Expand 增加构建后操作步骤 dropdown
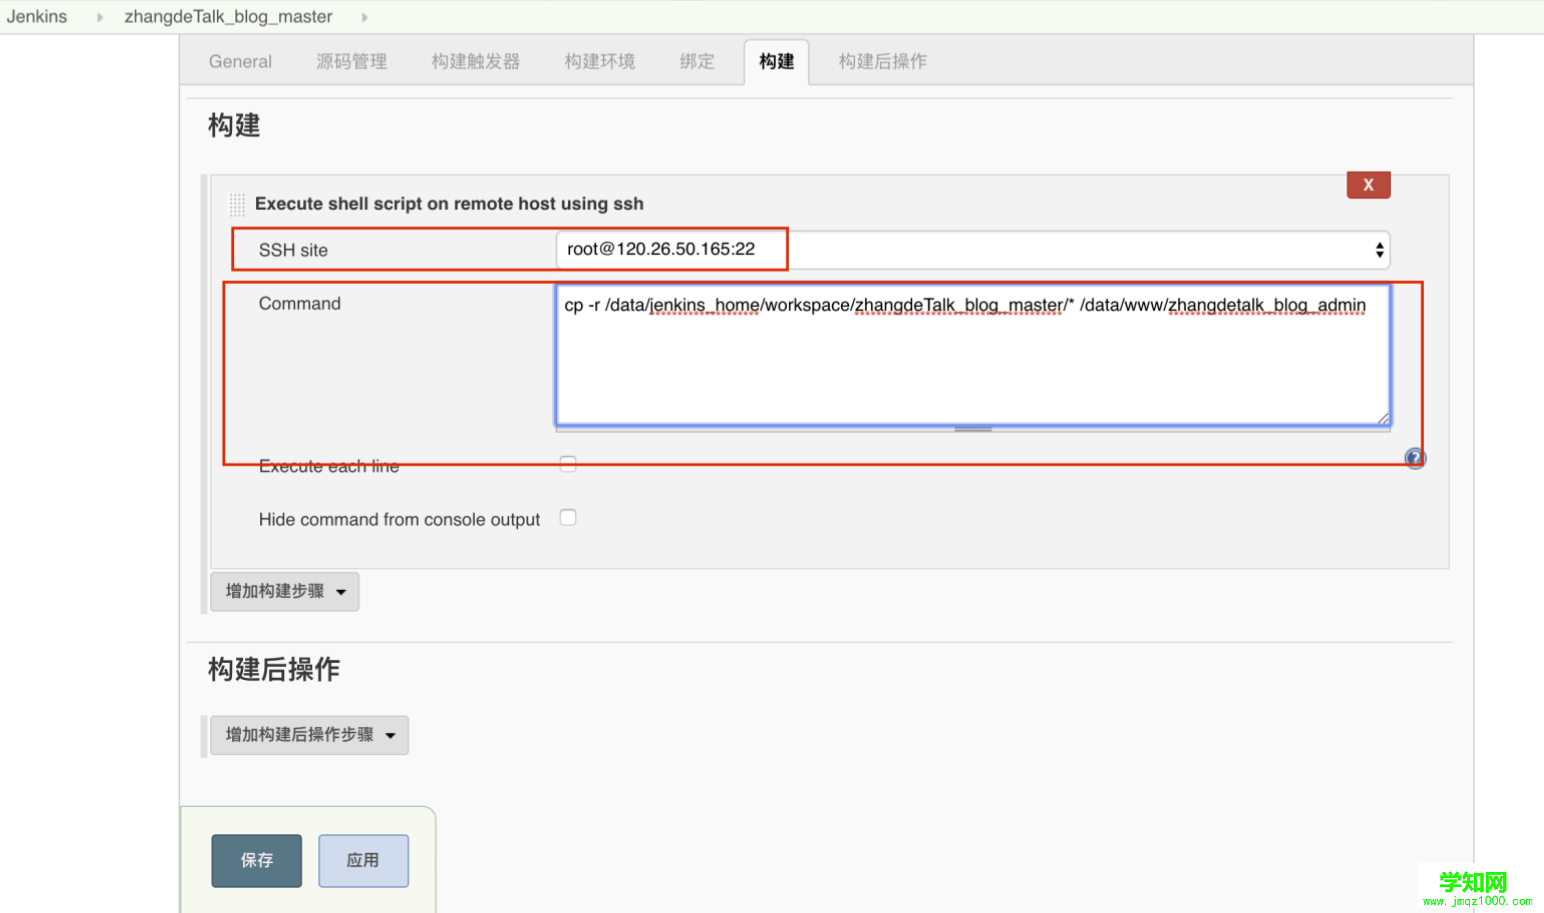This screenshot has width=1544, height=913. [x=309, y=735]
